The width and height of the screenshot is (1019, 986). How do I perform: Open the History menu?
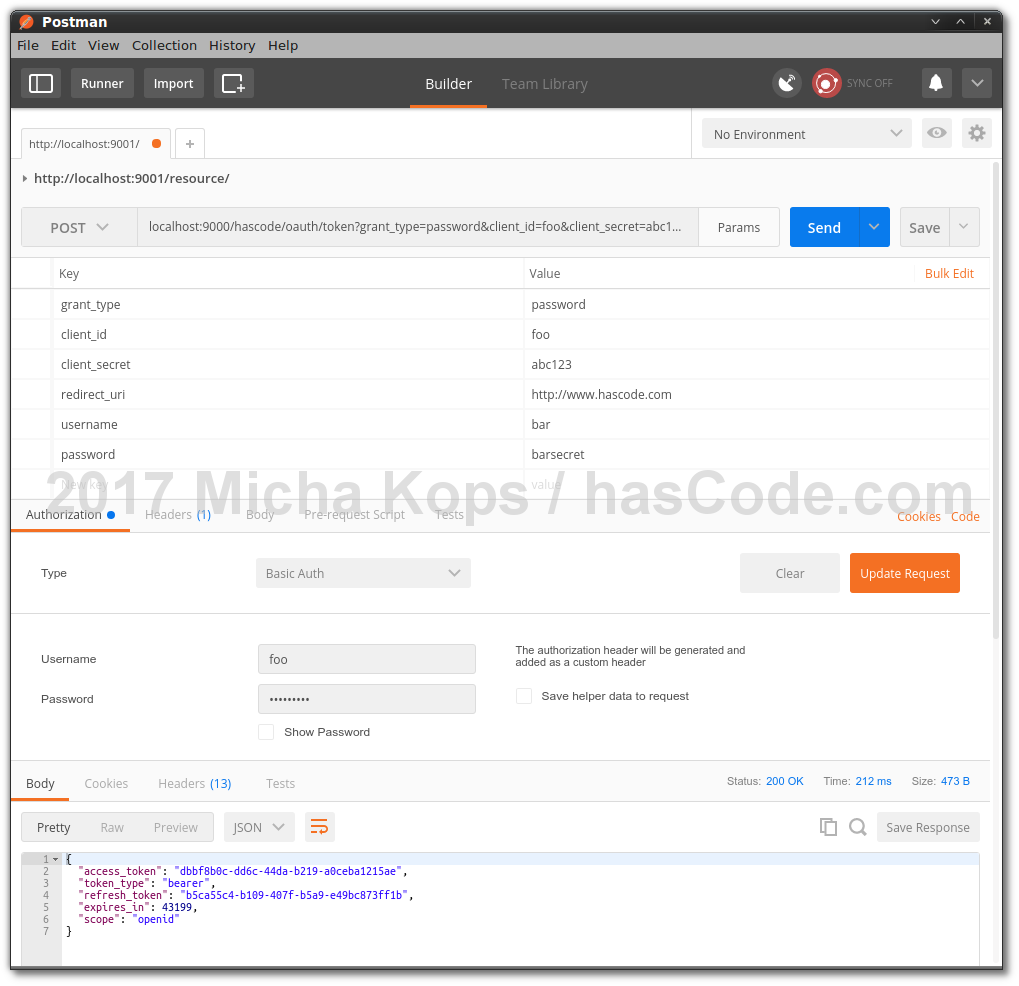(231, 45)
